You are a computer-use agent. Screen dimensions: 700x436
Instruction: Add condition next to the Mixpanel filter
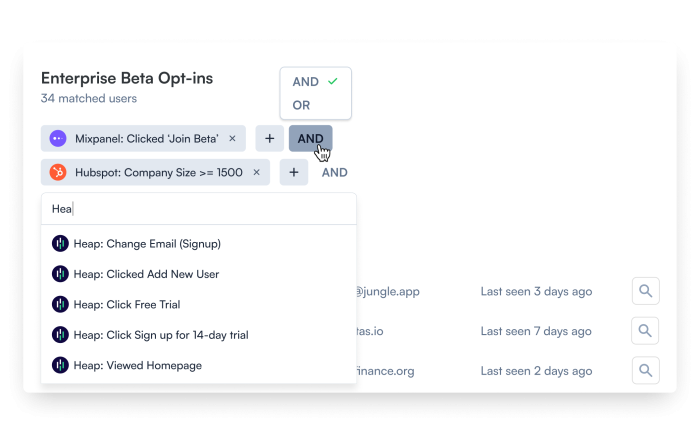[270, 138]
